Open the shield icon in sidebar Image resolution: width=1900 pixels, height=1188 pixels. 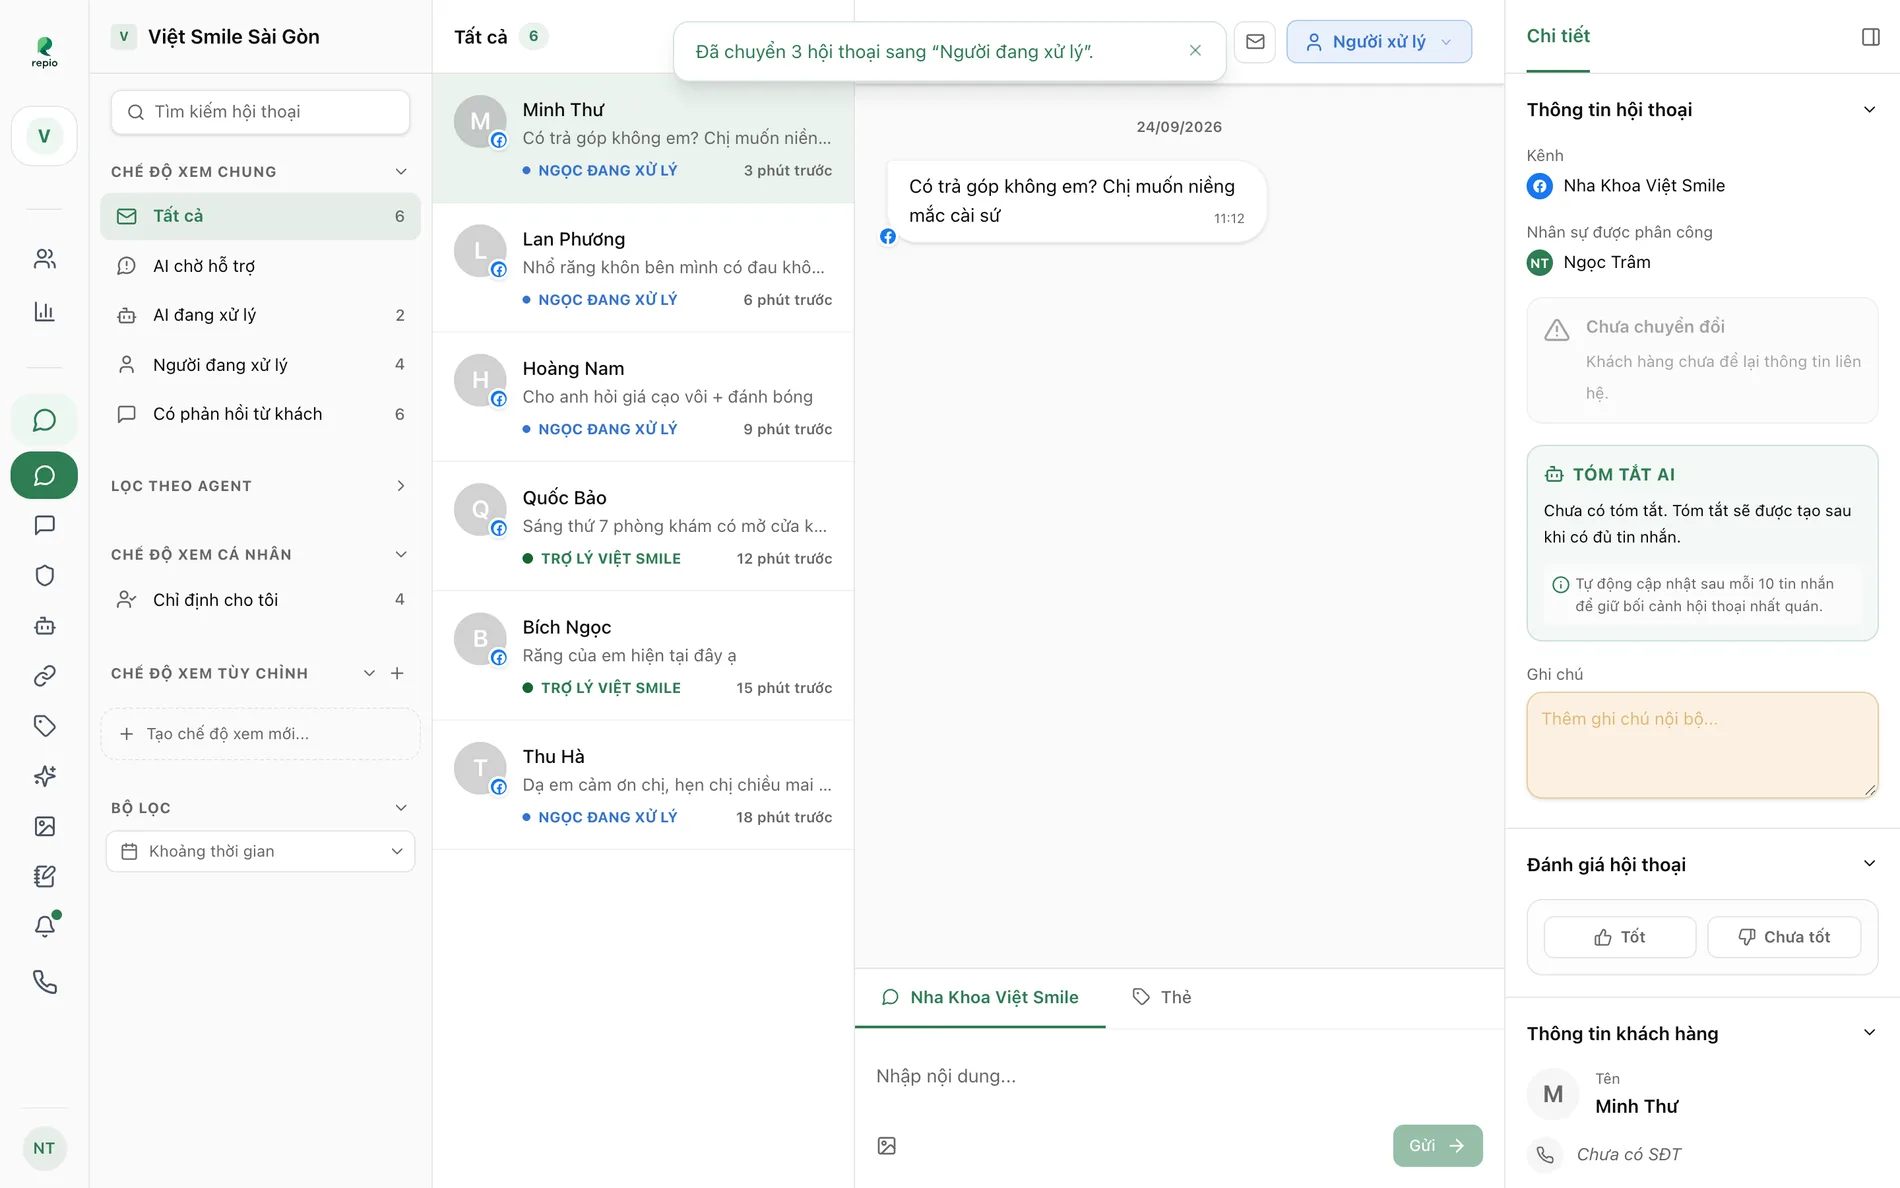[44, 575]
